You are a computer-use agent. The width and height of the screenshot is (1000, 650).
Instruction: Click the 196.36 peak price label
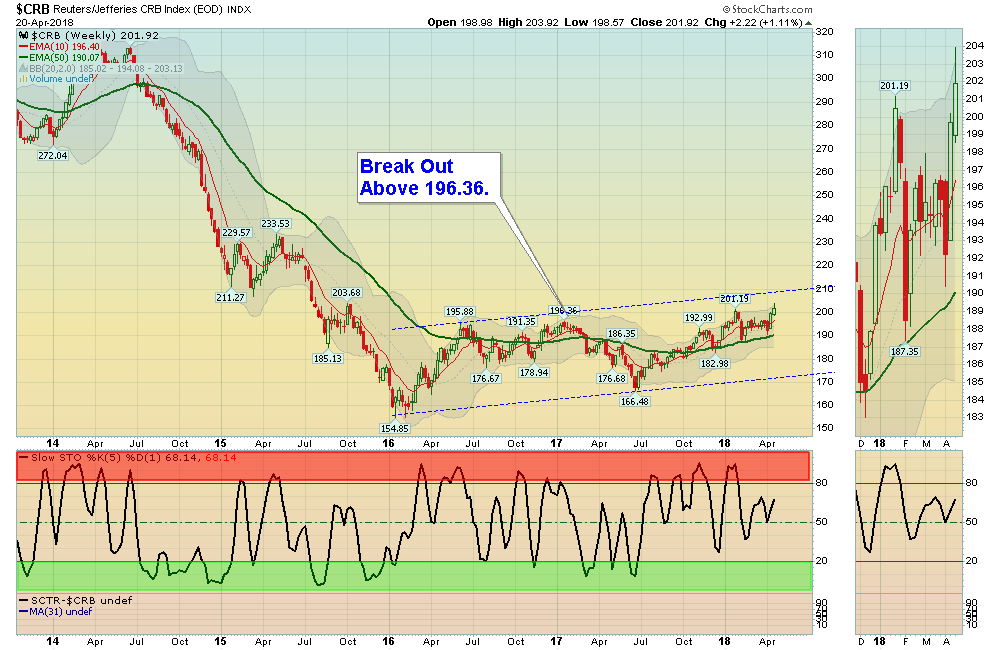tap(564, 310)
